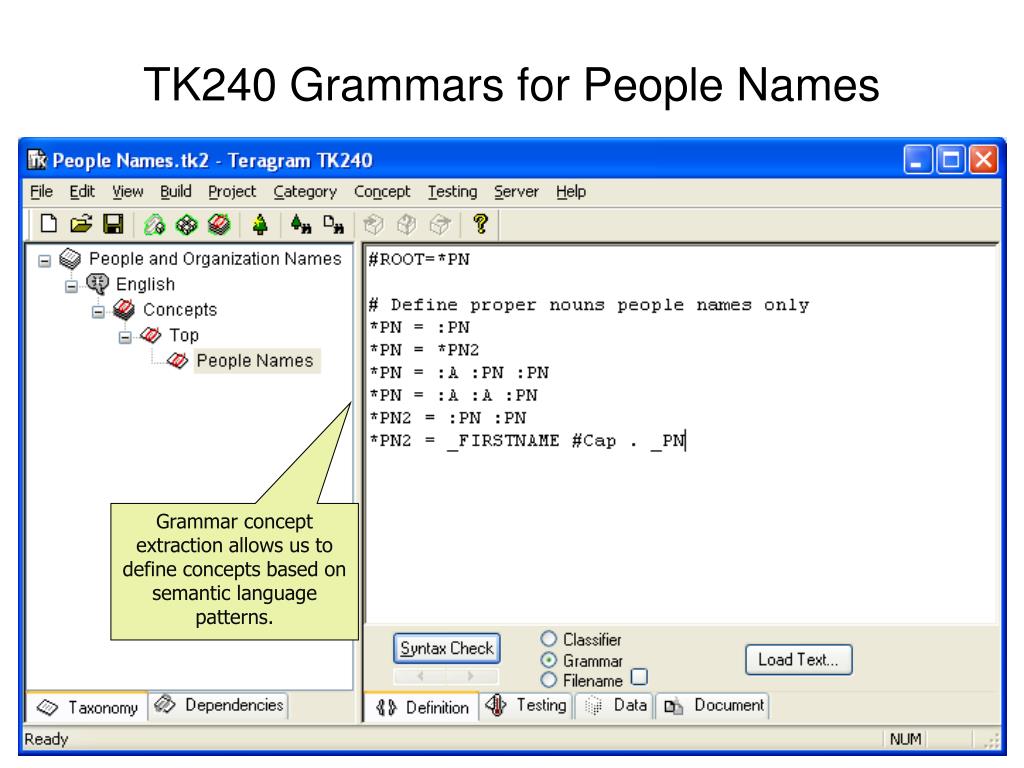Click the book icon of People and Organization Names
Viewport: 1024px width, 768px height.
70,259
